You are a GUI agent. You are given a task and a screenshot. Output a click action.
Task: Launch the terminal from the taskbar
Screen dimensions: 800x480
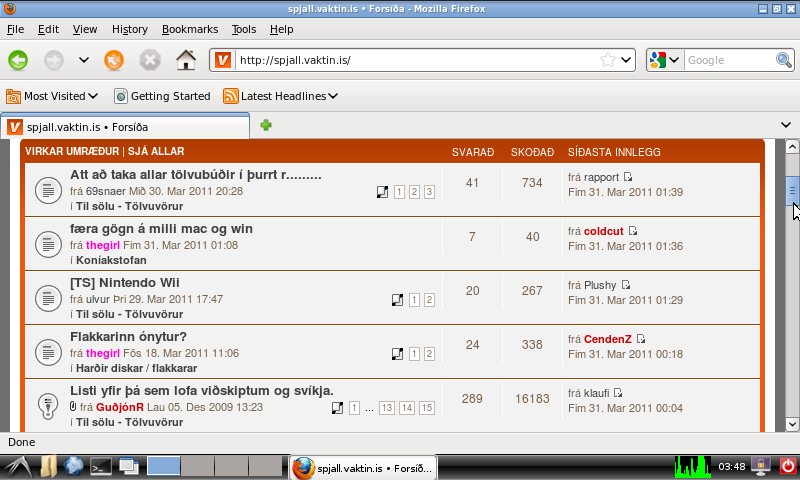[x=100, y=465]
